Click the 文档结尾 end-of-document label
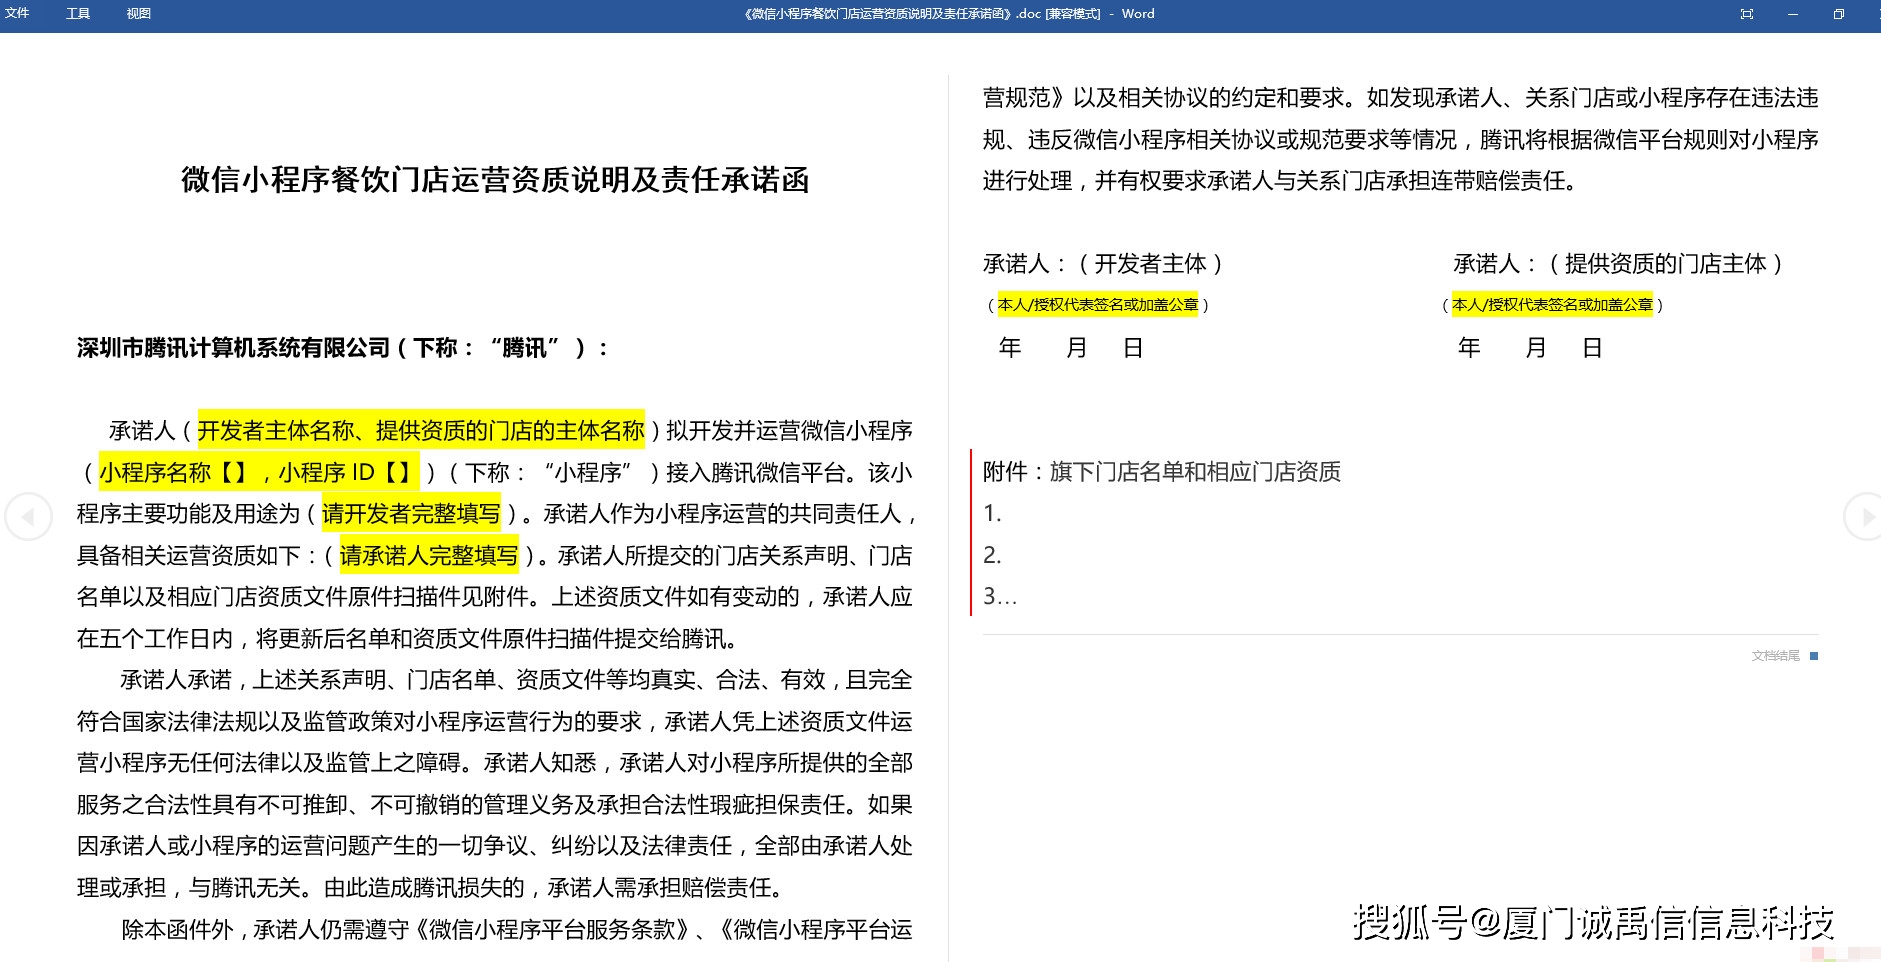 pos(1775,656)
